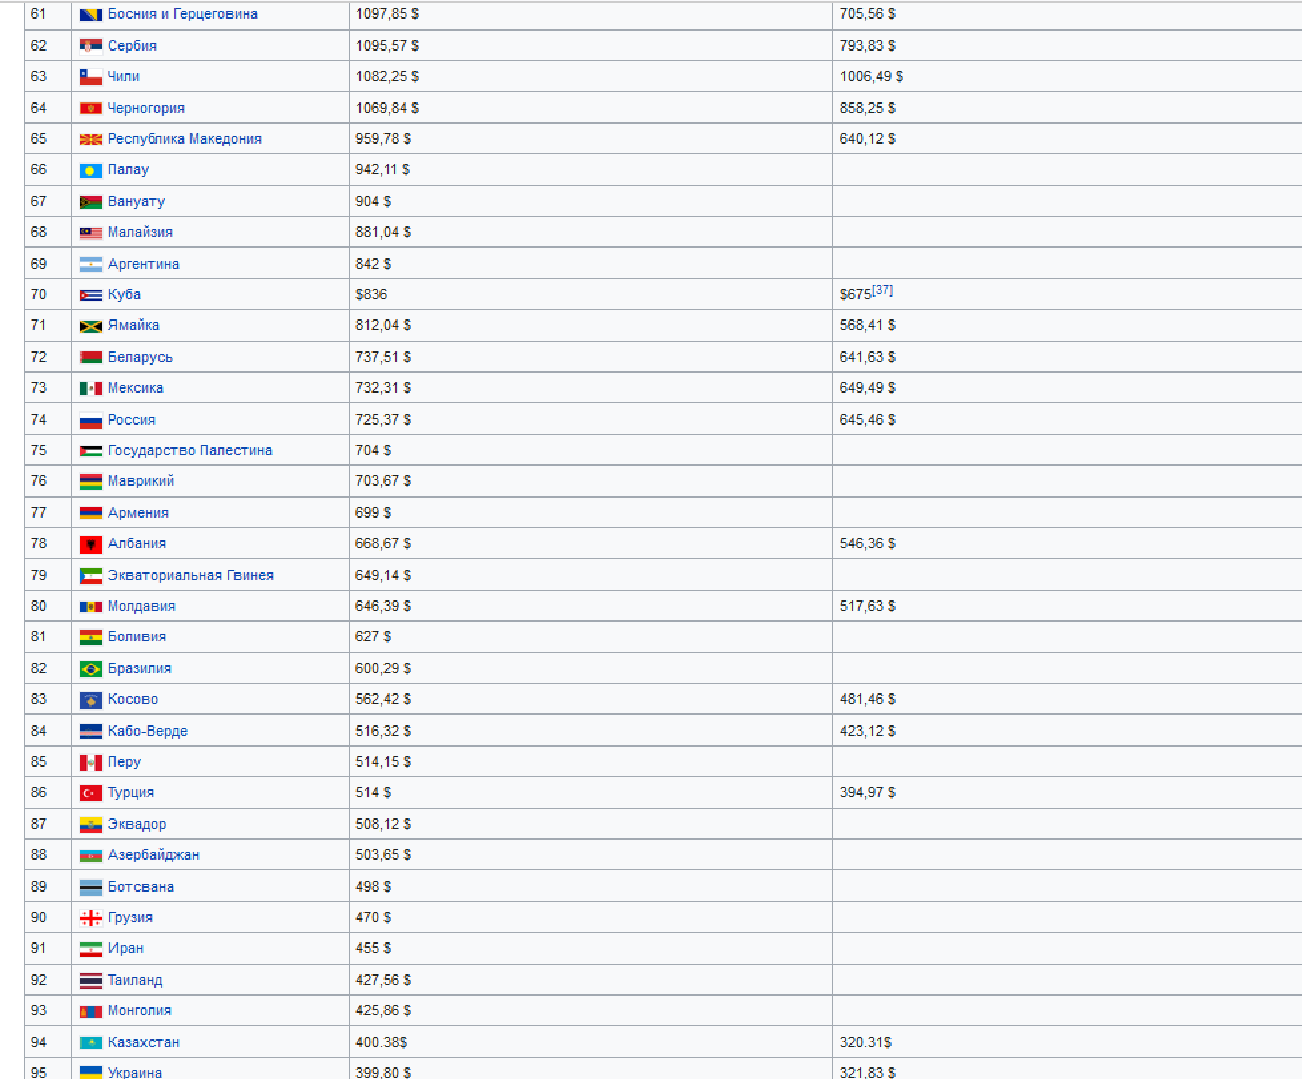Screen dimensions: 1302x1079
Task: Open the Республика Македония article link
Action: click(x=184, y=139)
